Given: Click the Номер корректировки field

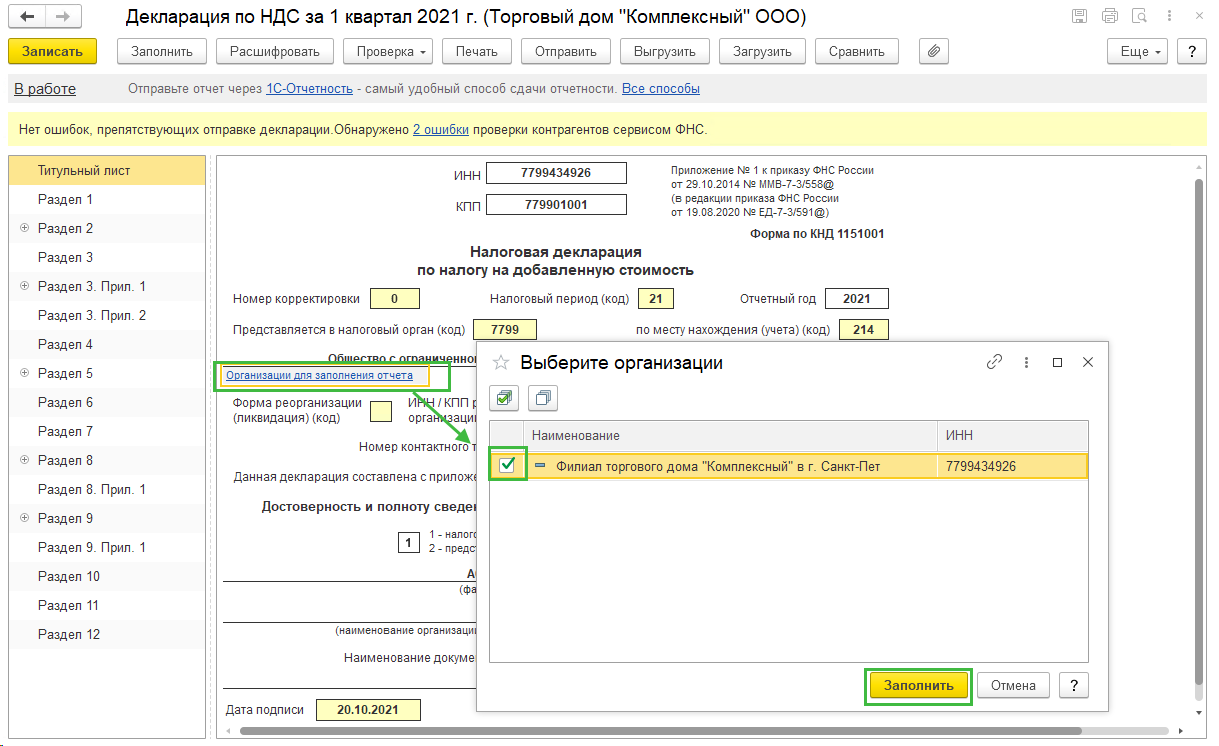Looking at the screenshot, I should click(395, 298).
